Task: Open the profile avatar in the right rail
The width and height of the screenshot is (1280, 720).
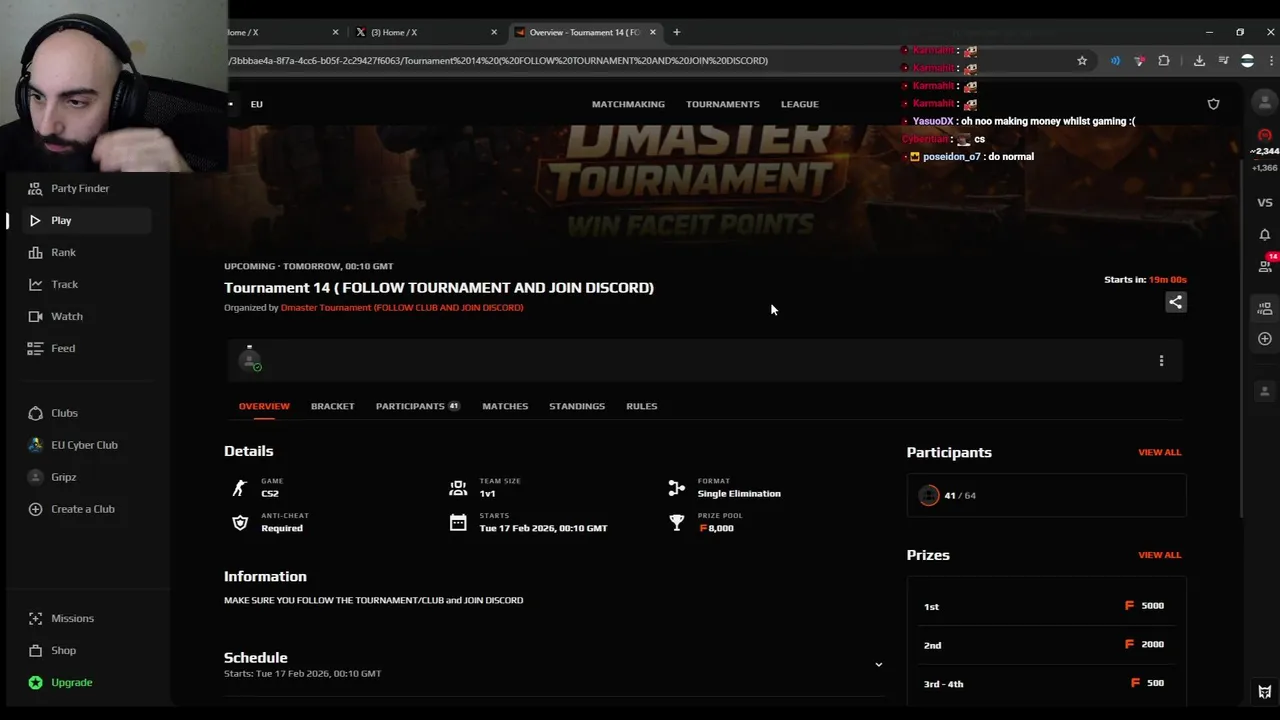Action: point(1265,102)
